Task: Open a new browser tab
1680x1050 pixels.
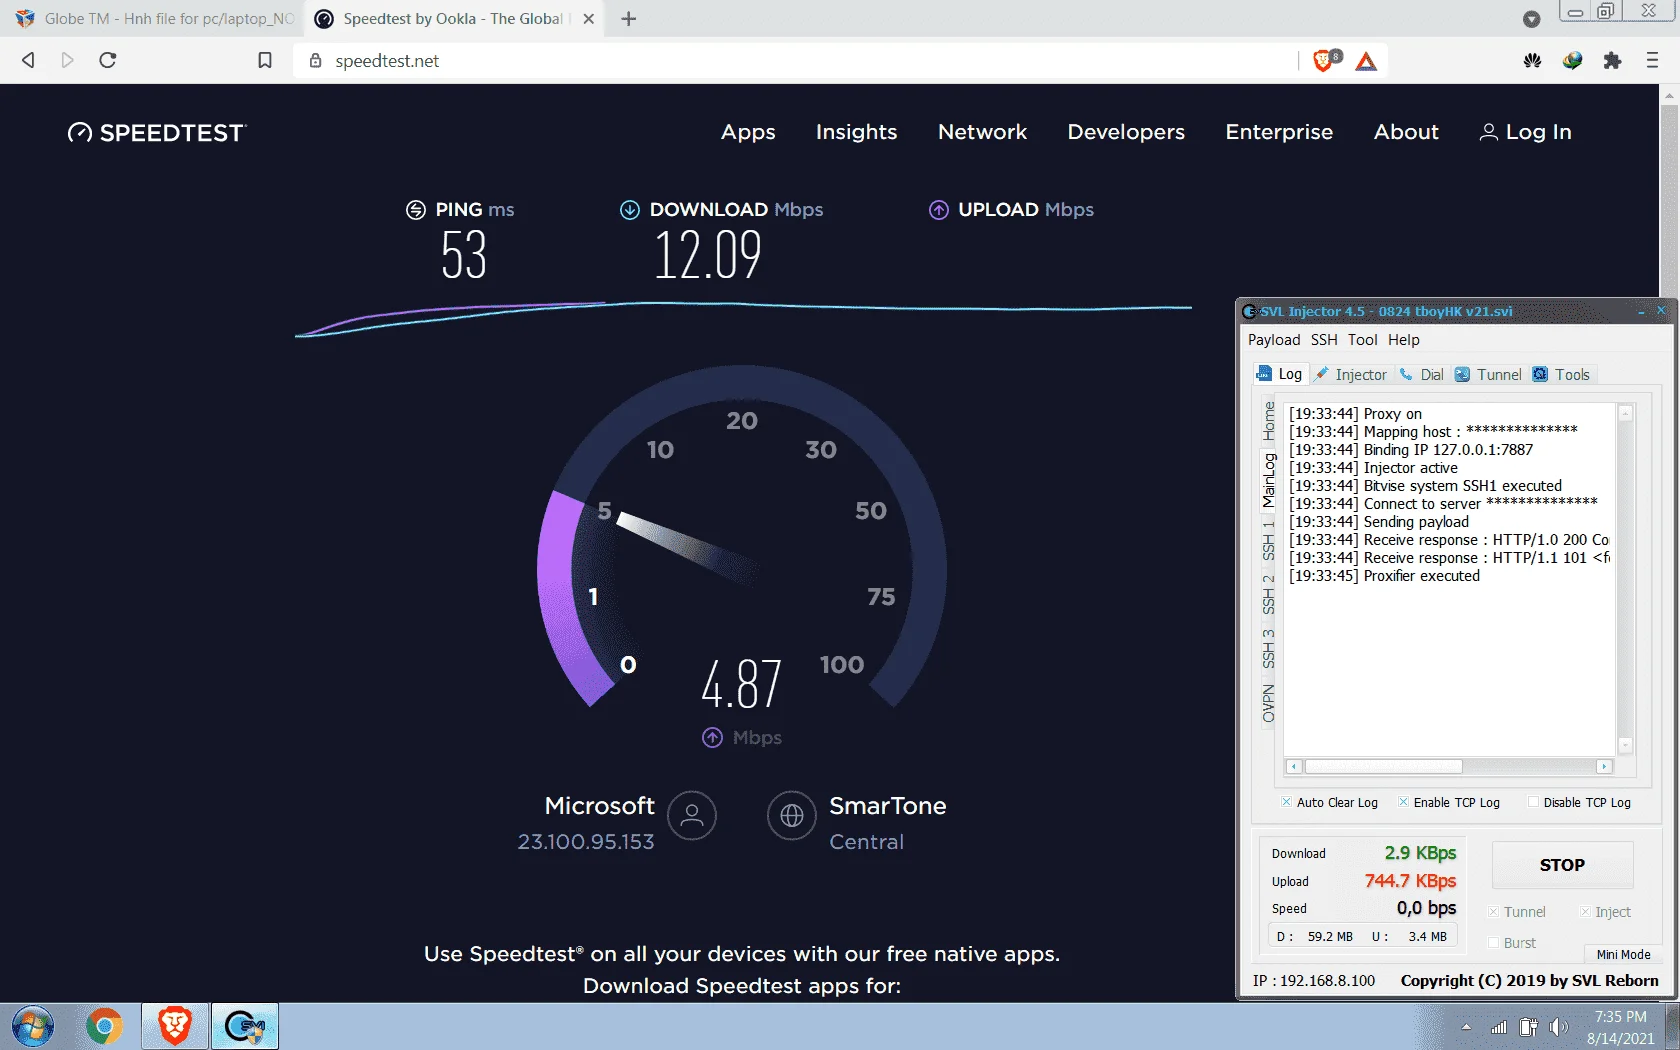Action: pyautogui.click(x=628, y=19)
